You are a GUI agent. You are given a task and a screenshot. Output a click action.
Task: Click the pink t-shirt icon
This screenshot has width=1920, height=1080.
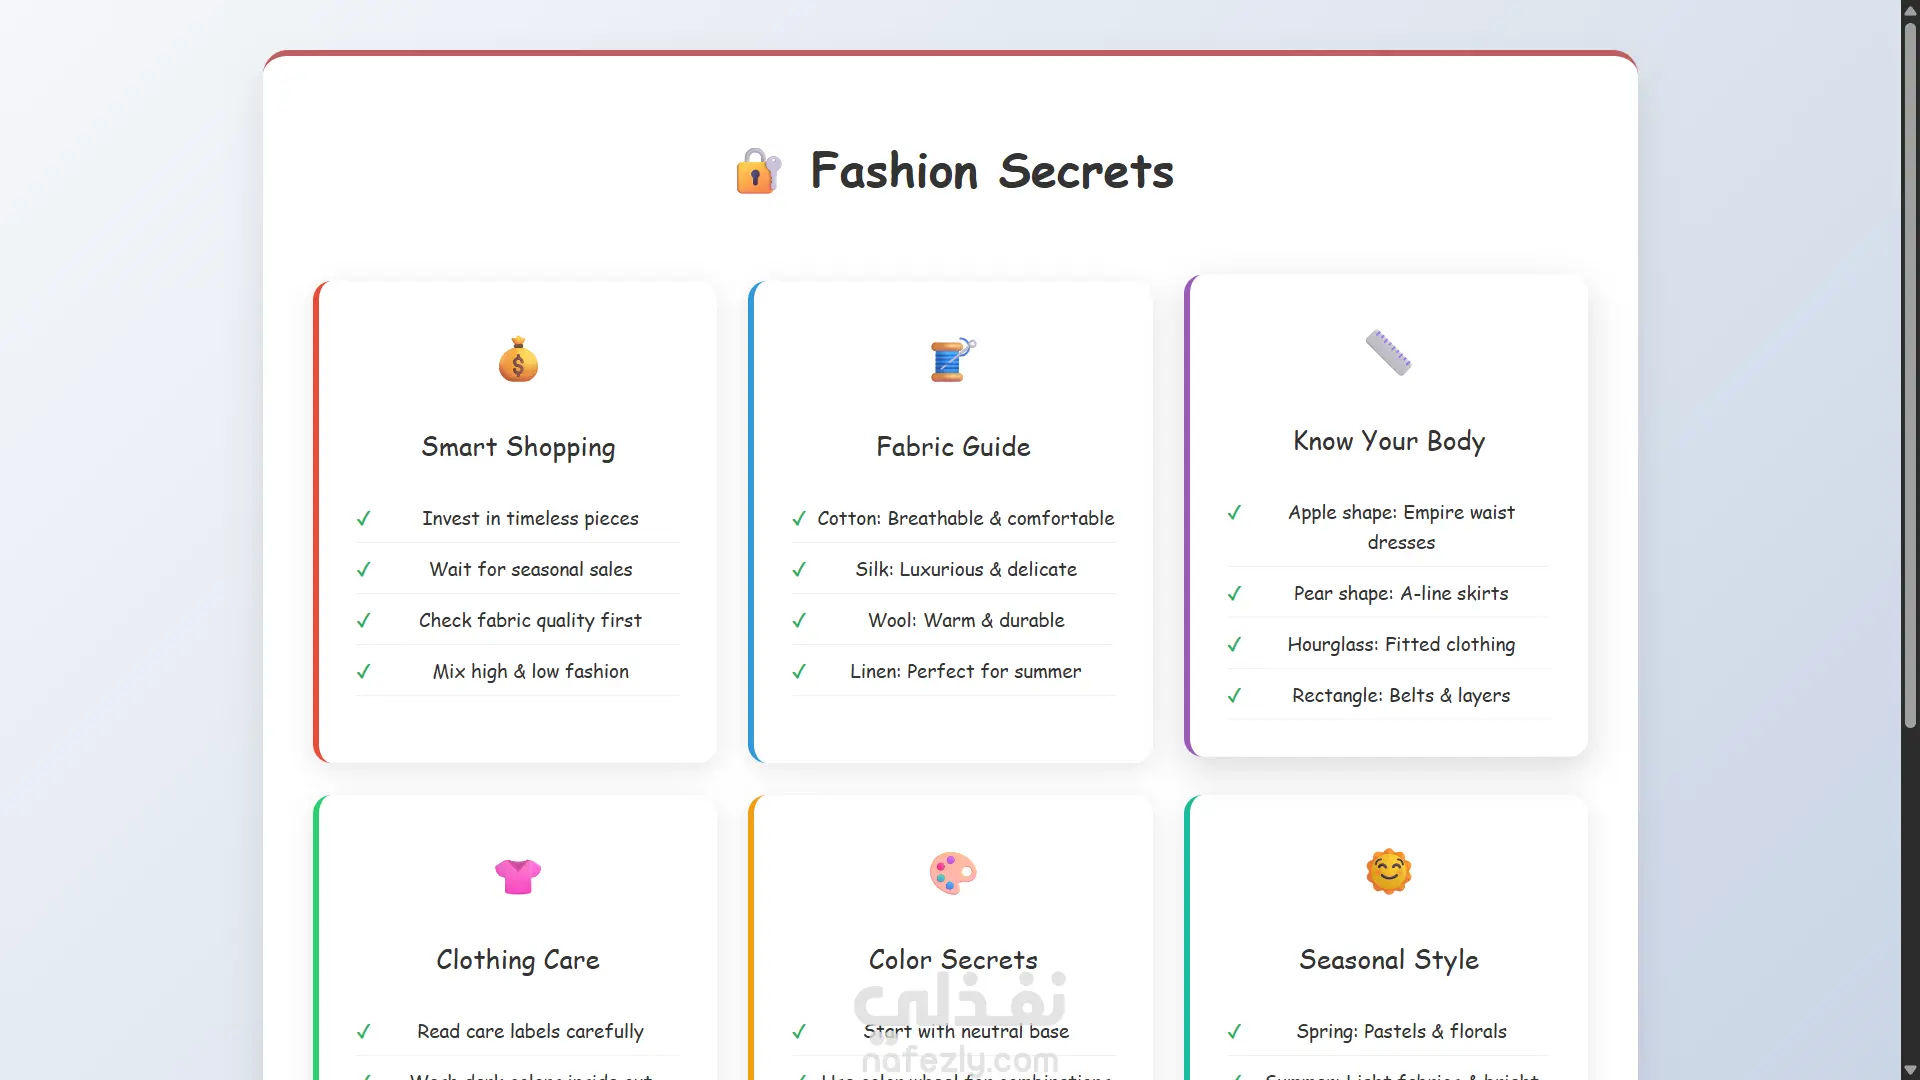[518, 876]
